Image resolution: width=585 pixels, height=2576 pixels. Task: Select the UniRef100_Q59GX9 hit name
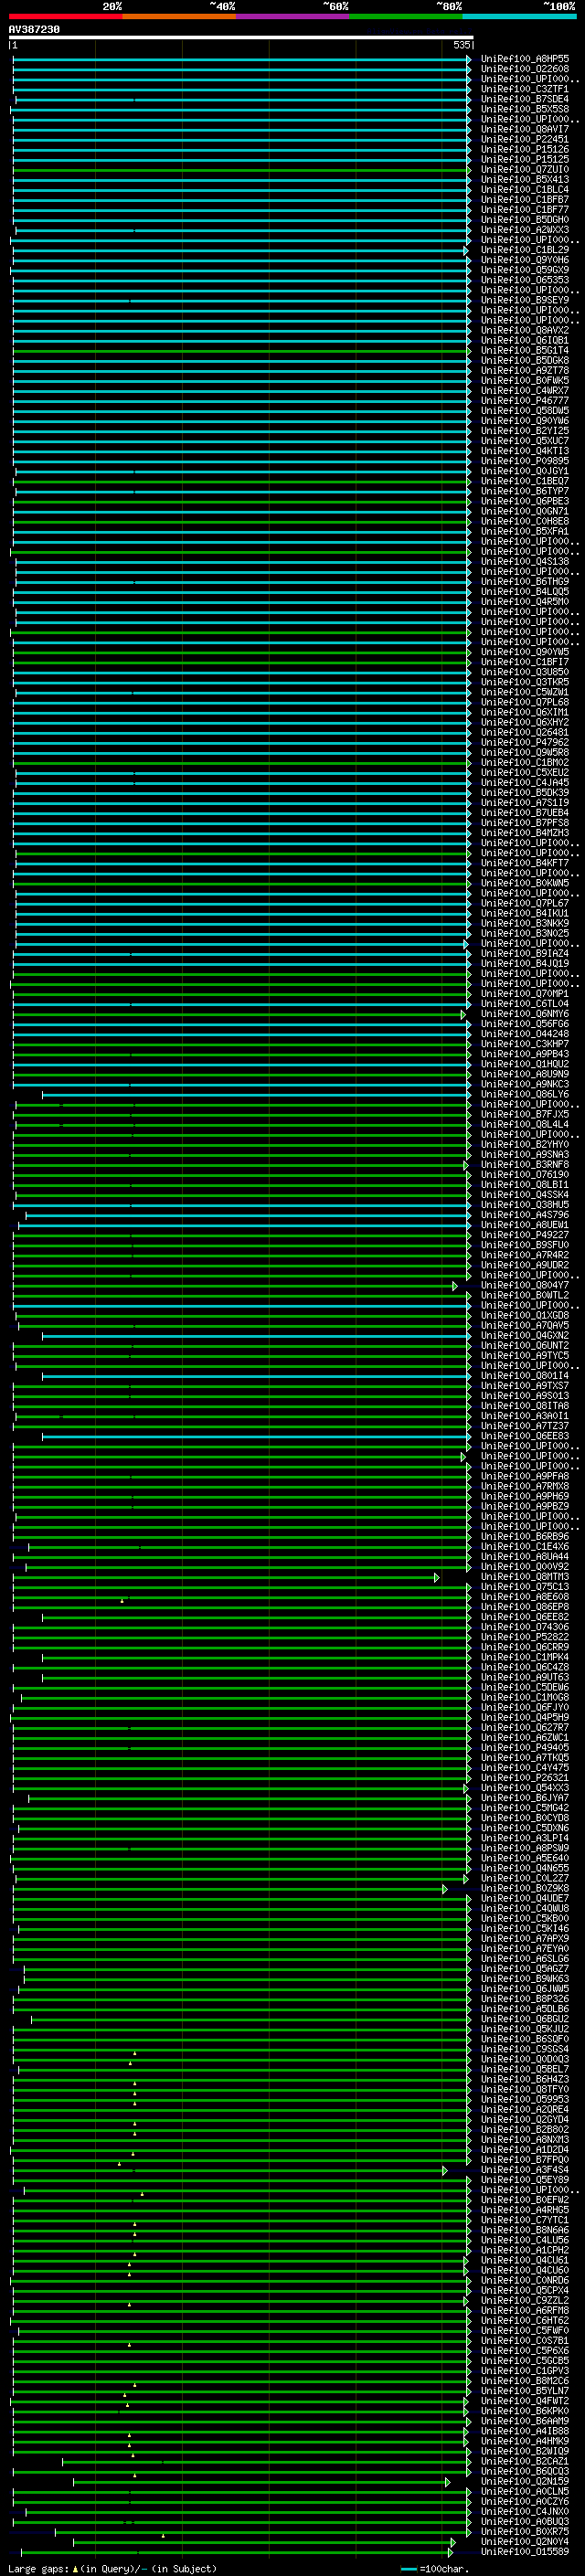pos(525,270)
